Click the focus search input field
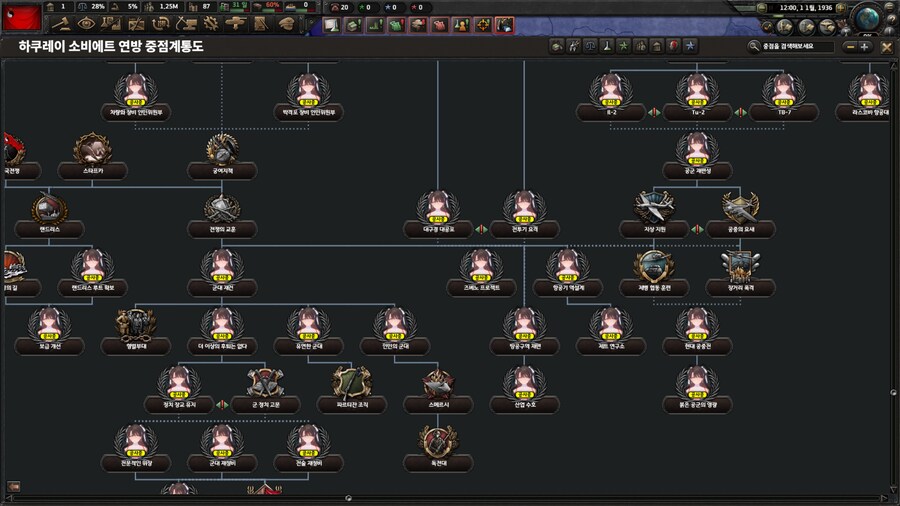Image resolution: width=900 pixels, height=506 pixels. 795,46
